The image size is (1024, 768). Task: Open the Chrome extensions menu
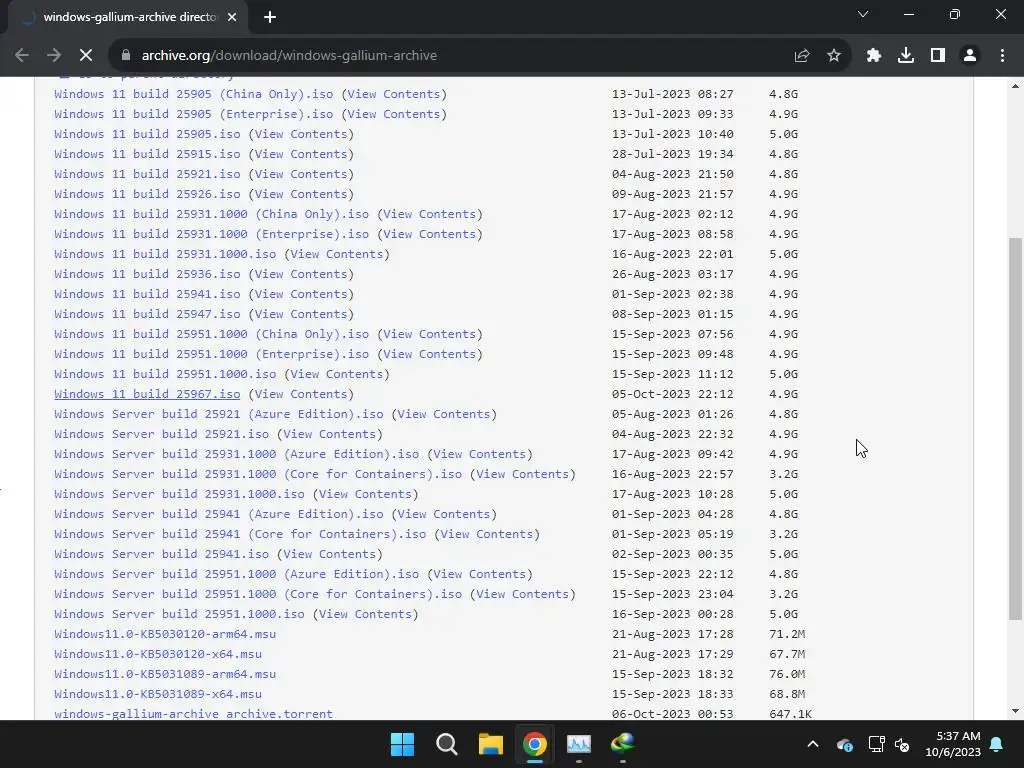874,56
